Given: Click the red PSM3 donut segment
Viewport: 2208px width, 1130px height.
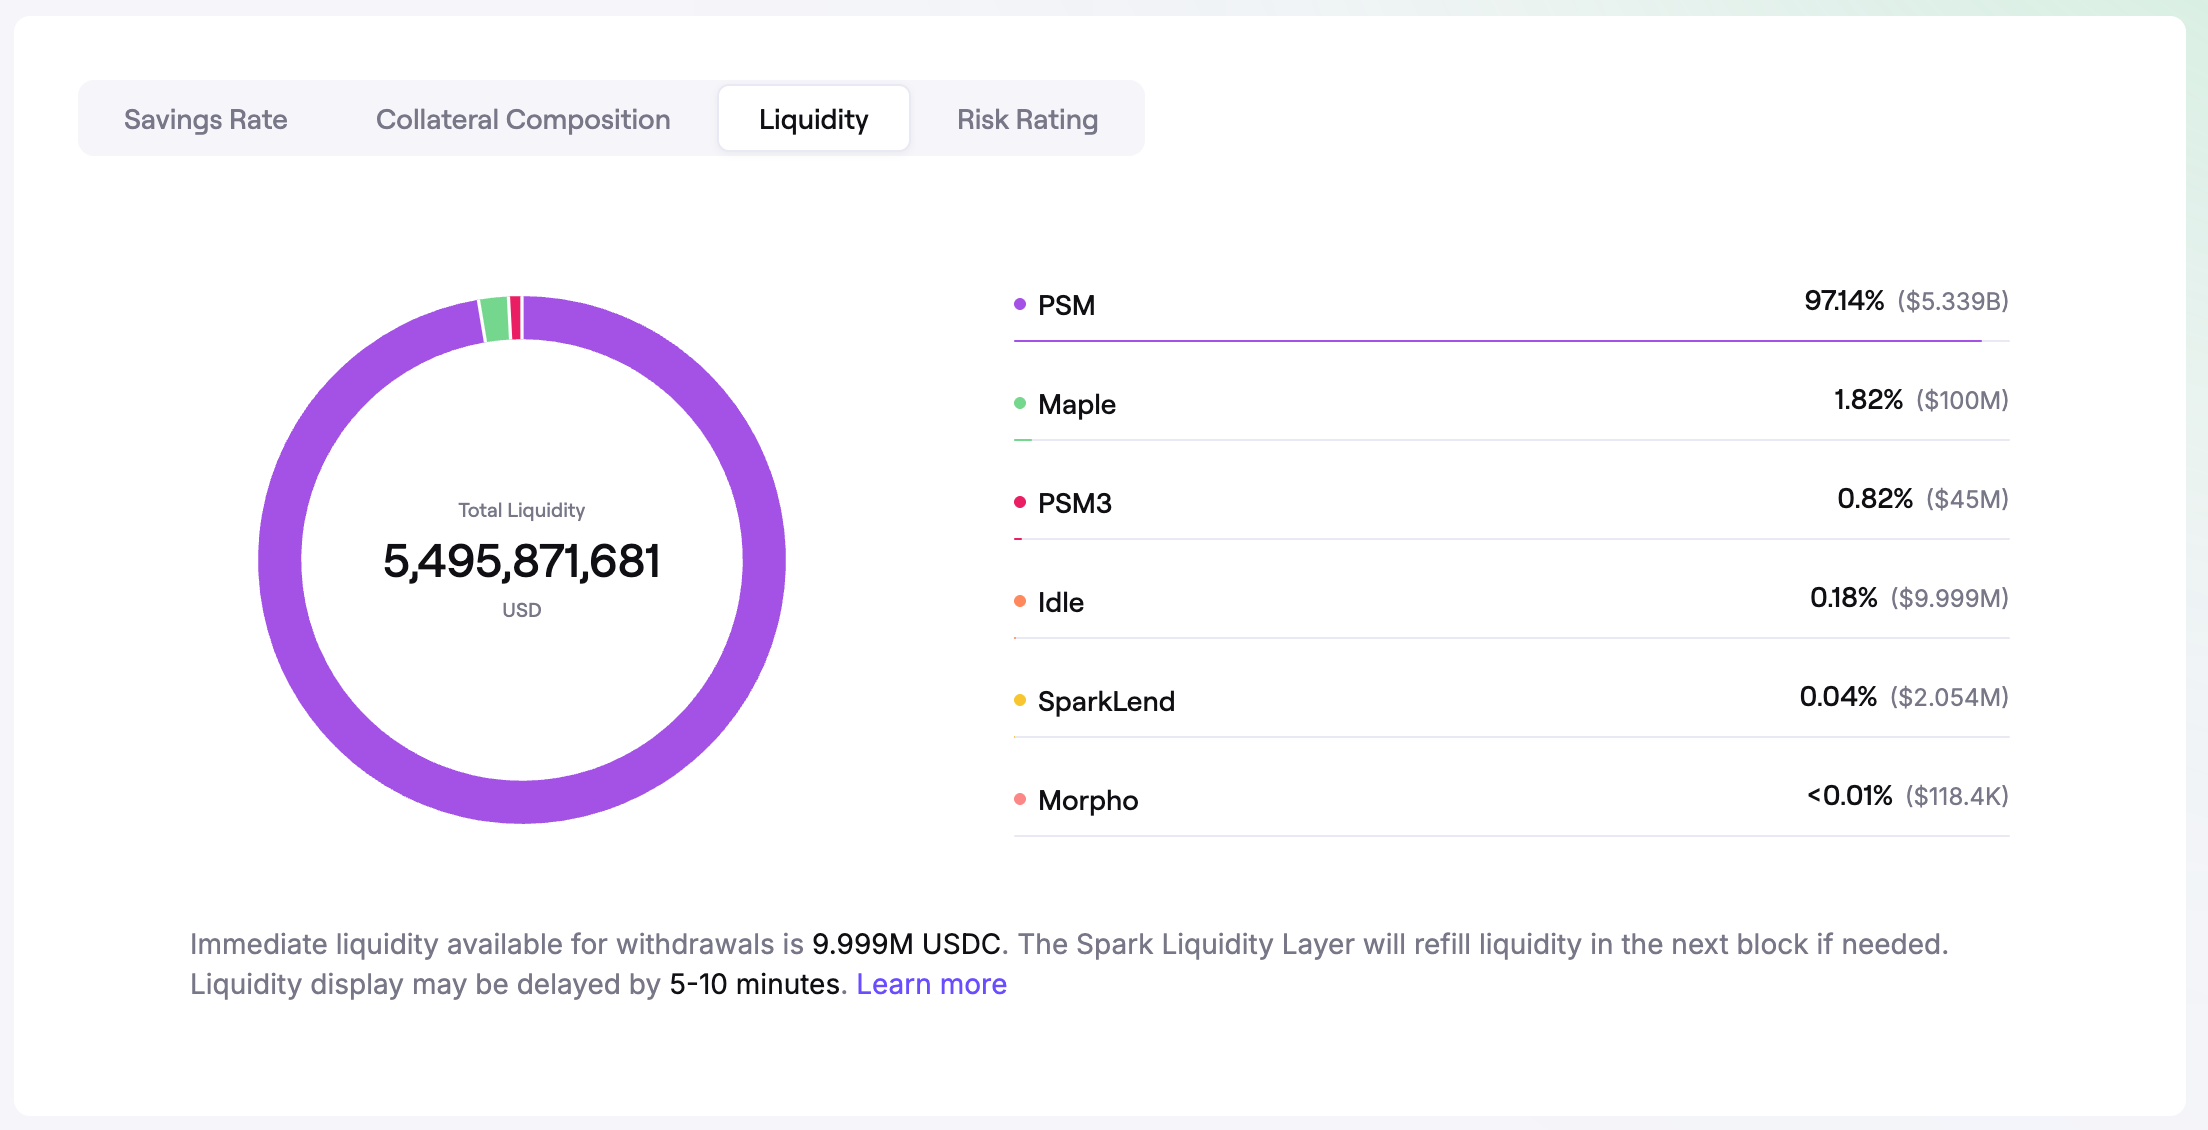Looking at the screenshot, I should click(x=516, y=318).
